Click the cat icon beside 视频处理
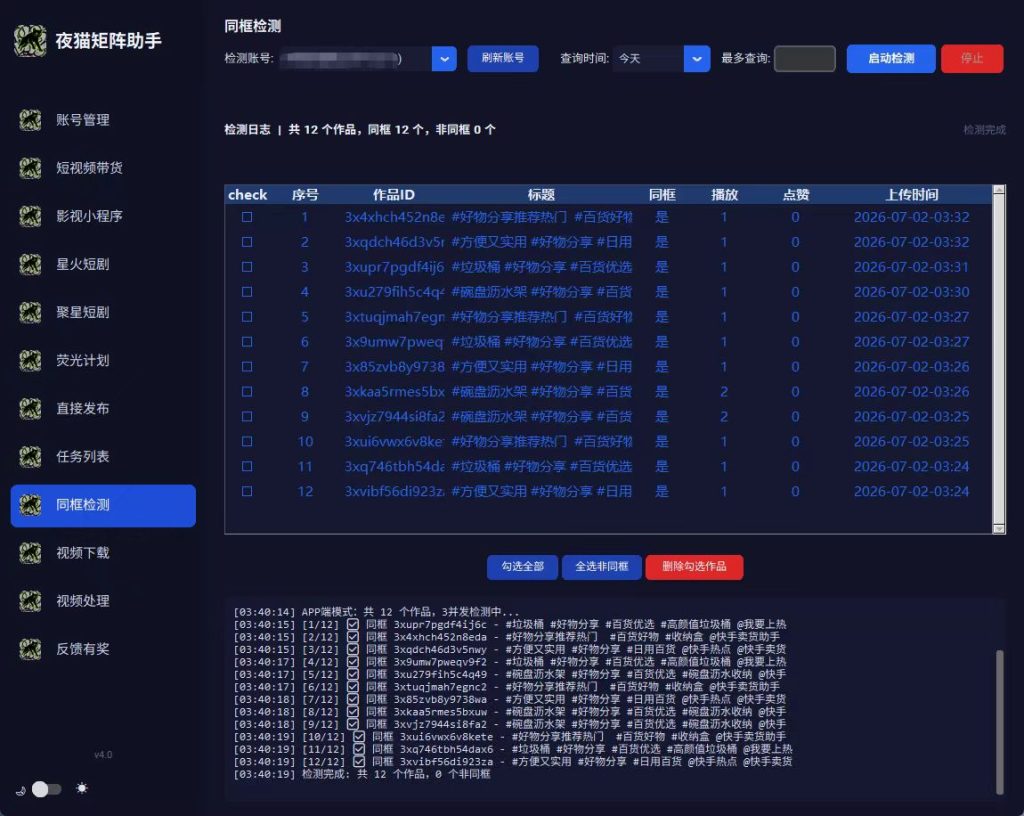Screen dimensions: 1024x816 30,601
